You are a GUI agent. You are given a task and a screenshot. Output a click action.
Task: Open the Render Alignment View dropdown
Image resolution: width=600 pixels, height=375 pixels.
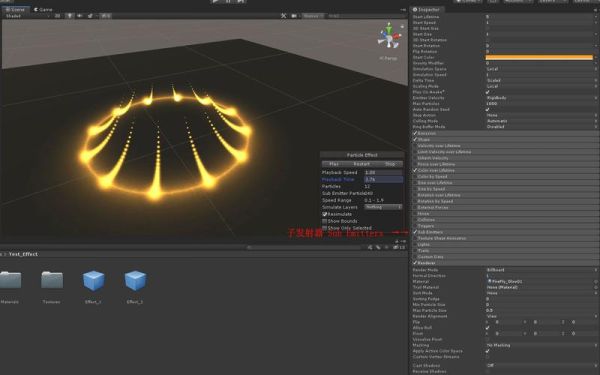point(541,316)
